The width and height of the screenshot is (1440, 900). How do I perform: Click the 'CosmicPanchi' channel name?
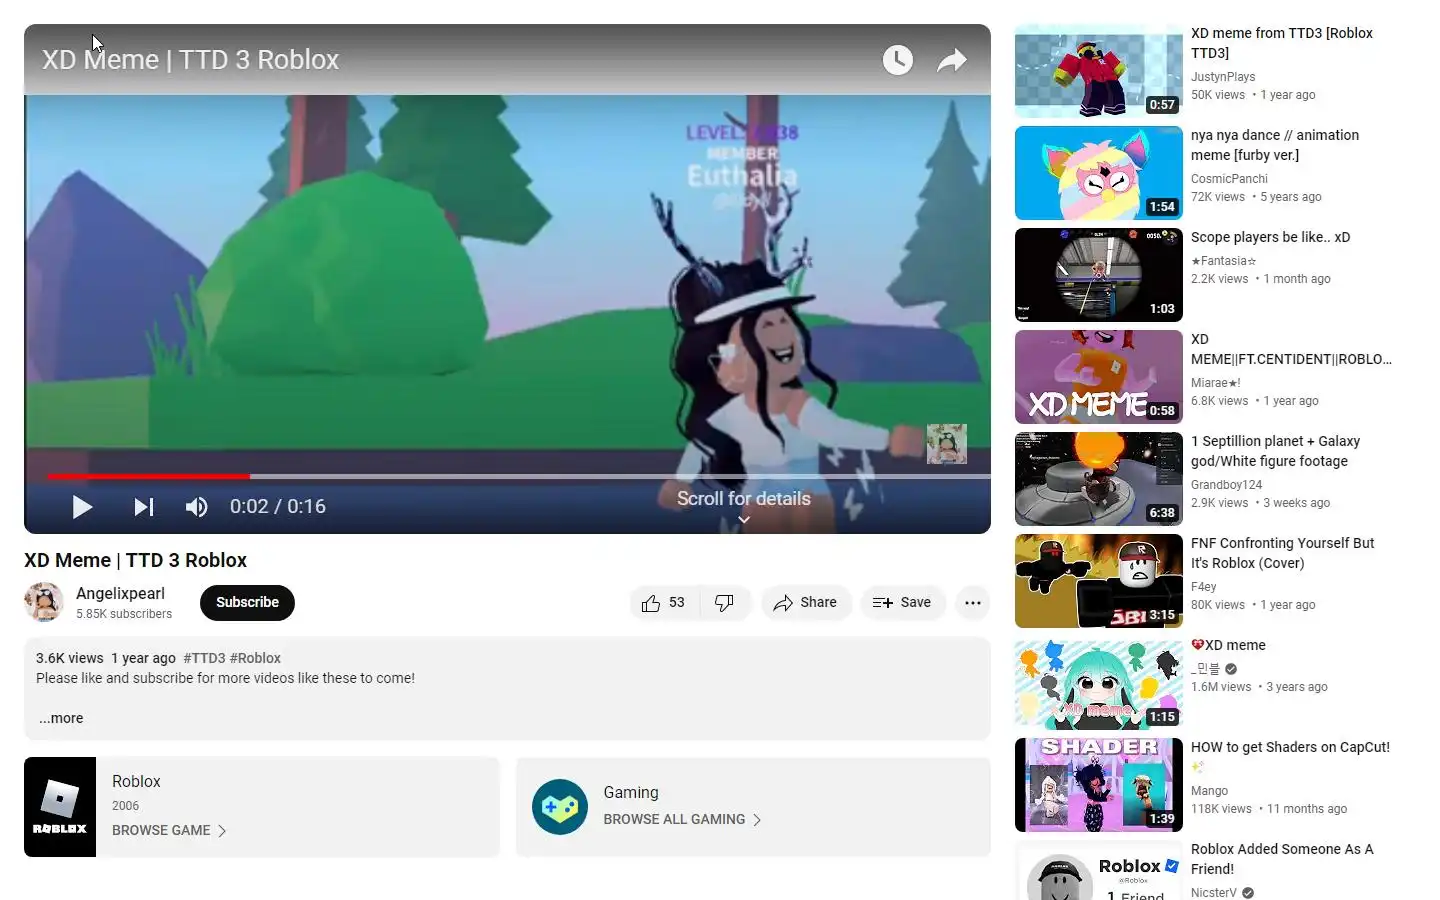[x=1229, y=179]
